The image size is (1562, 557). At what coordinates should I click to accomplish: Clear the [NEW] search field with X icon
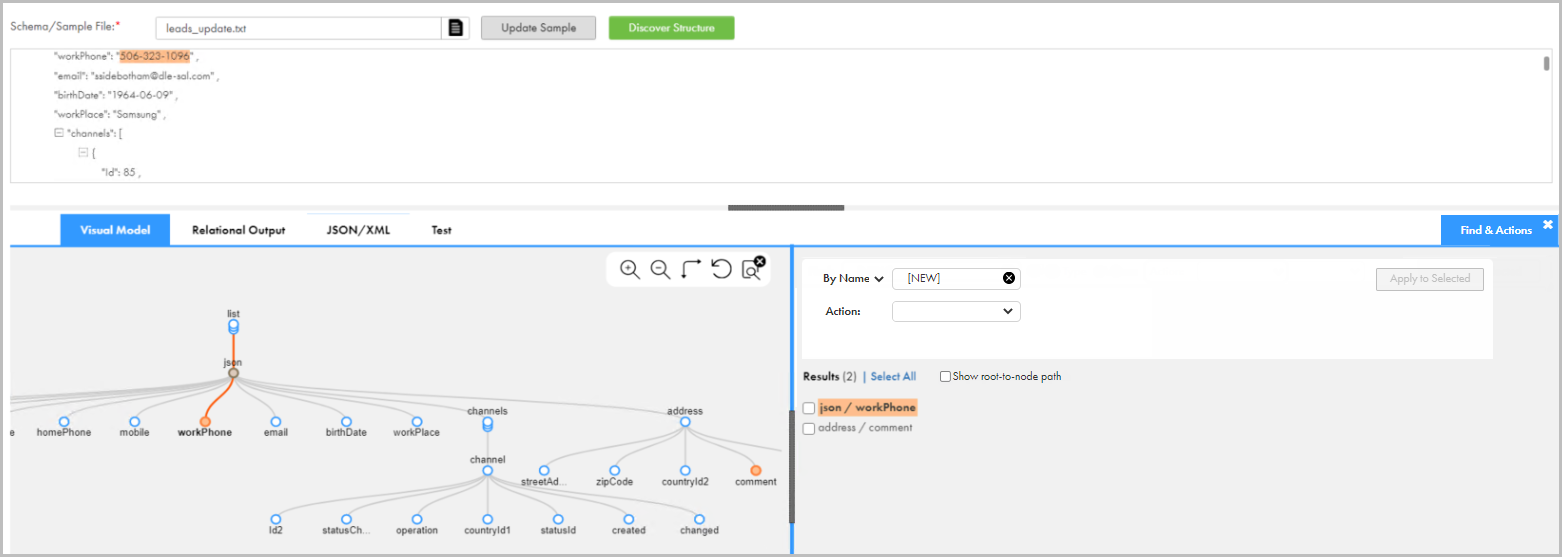click(x=1009, y=278)
